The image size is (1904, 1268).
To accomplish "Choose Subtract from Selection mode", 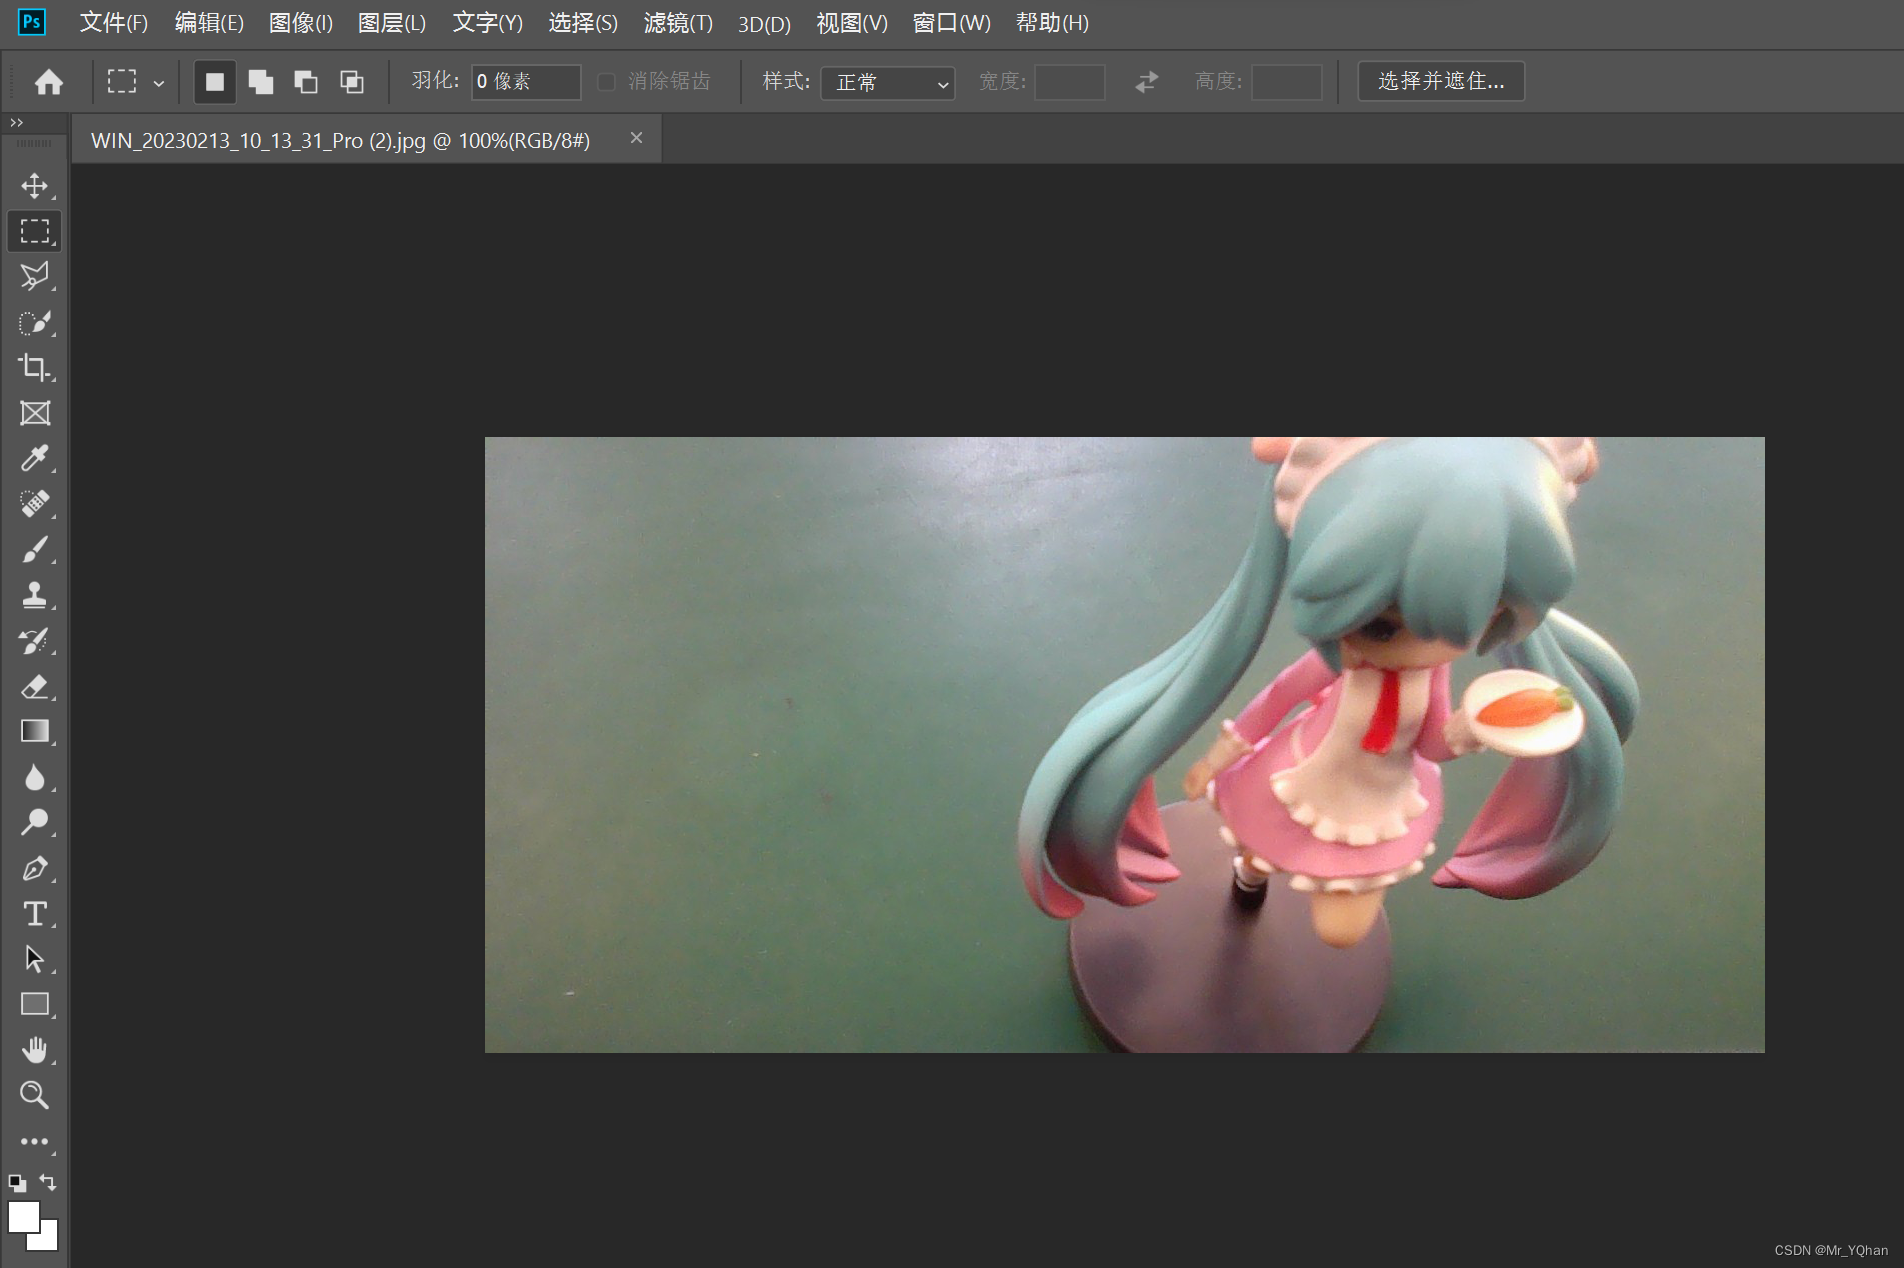I will (306, 82).
